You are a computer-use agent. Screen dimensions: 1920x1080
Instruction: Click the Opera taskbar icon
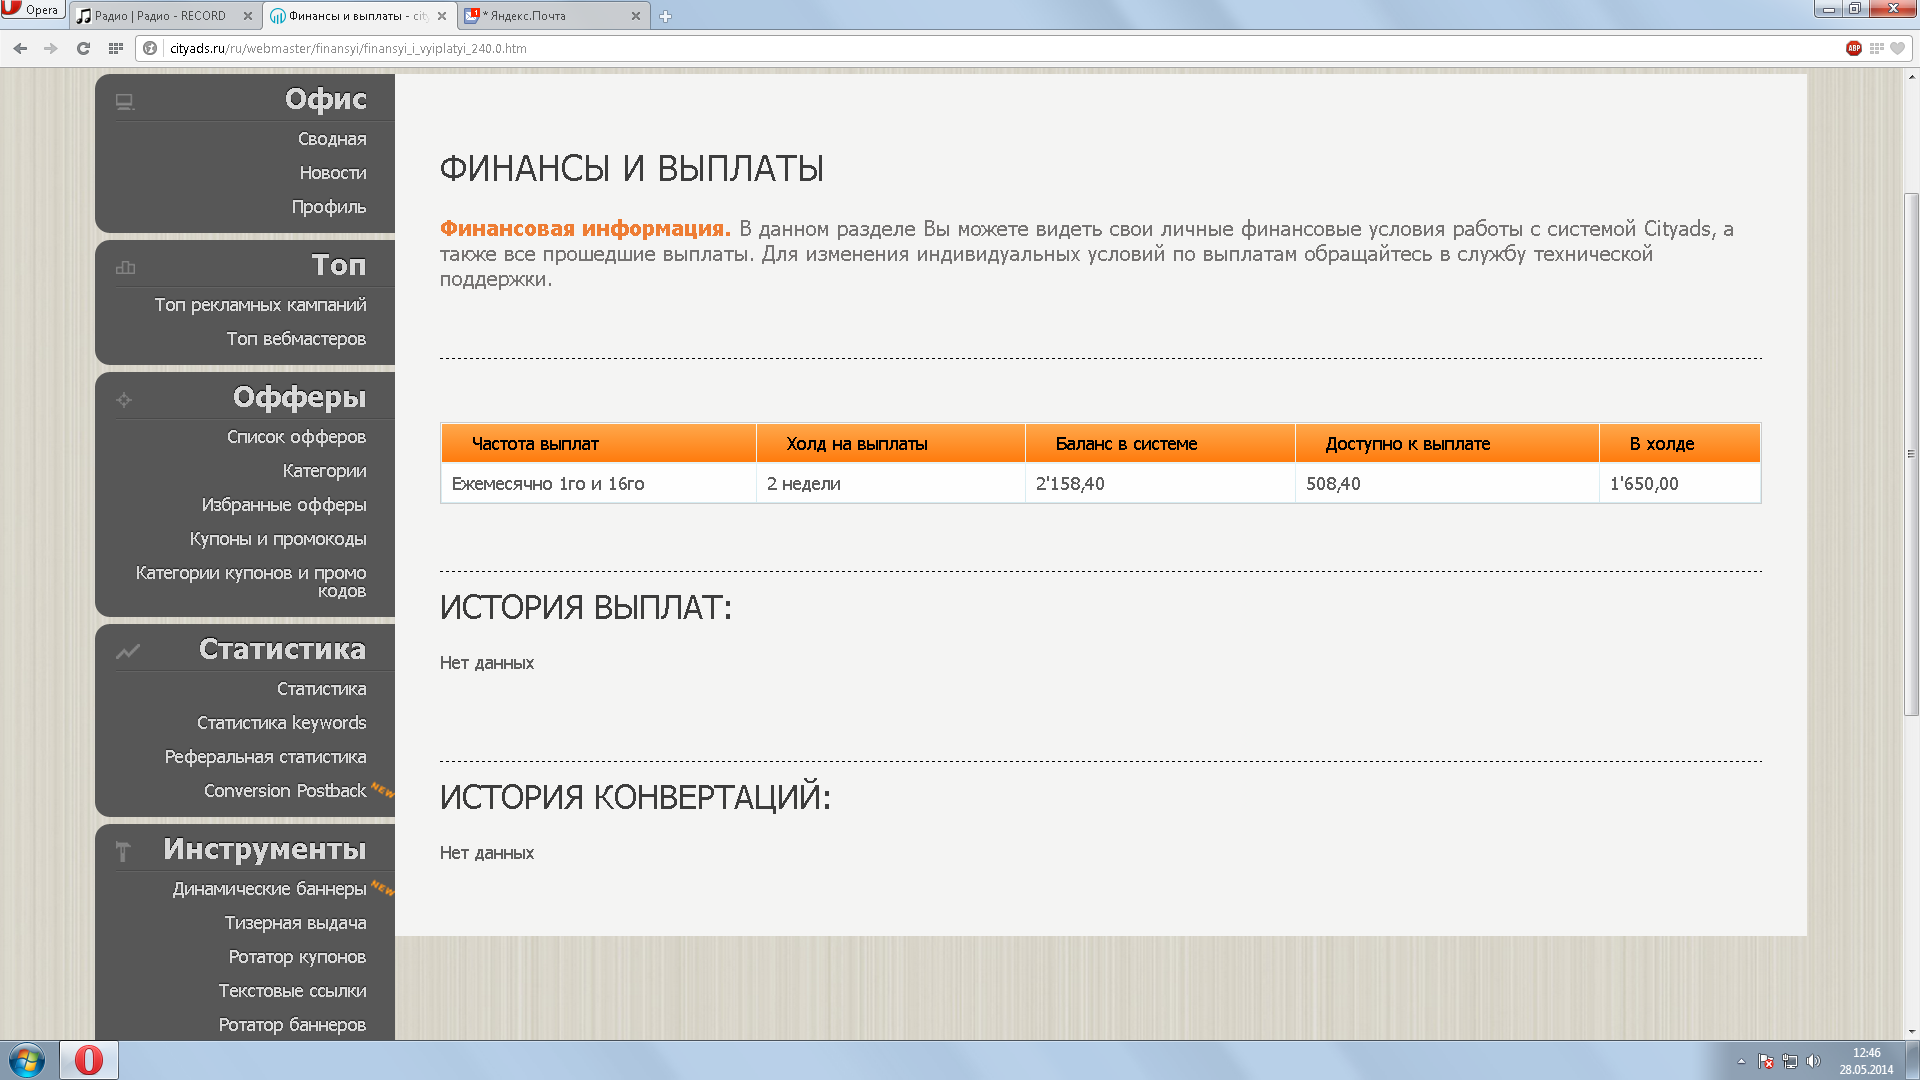(x=88, y=1060)
